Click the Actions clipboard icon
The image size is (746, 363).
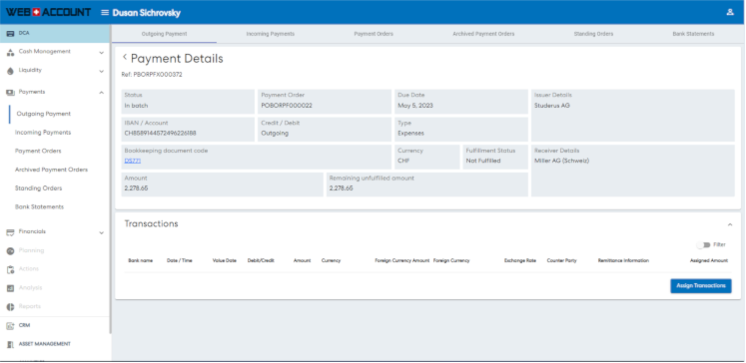[x=10, y=269]
